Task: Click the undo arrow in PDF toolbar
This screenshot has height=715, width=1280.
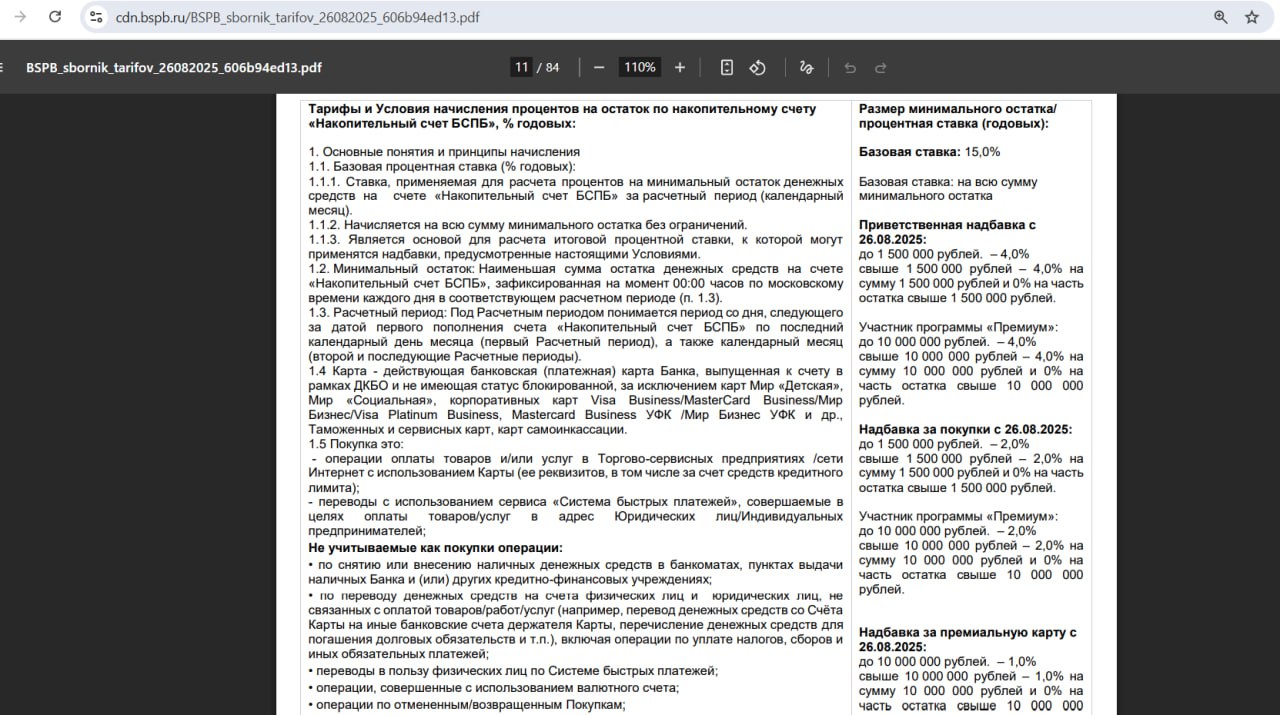Action: click(850, 67)
